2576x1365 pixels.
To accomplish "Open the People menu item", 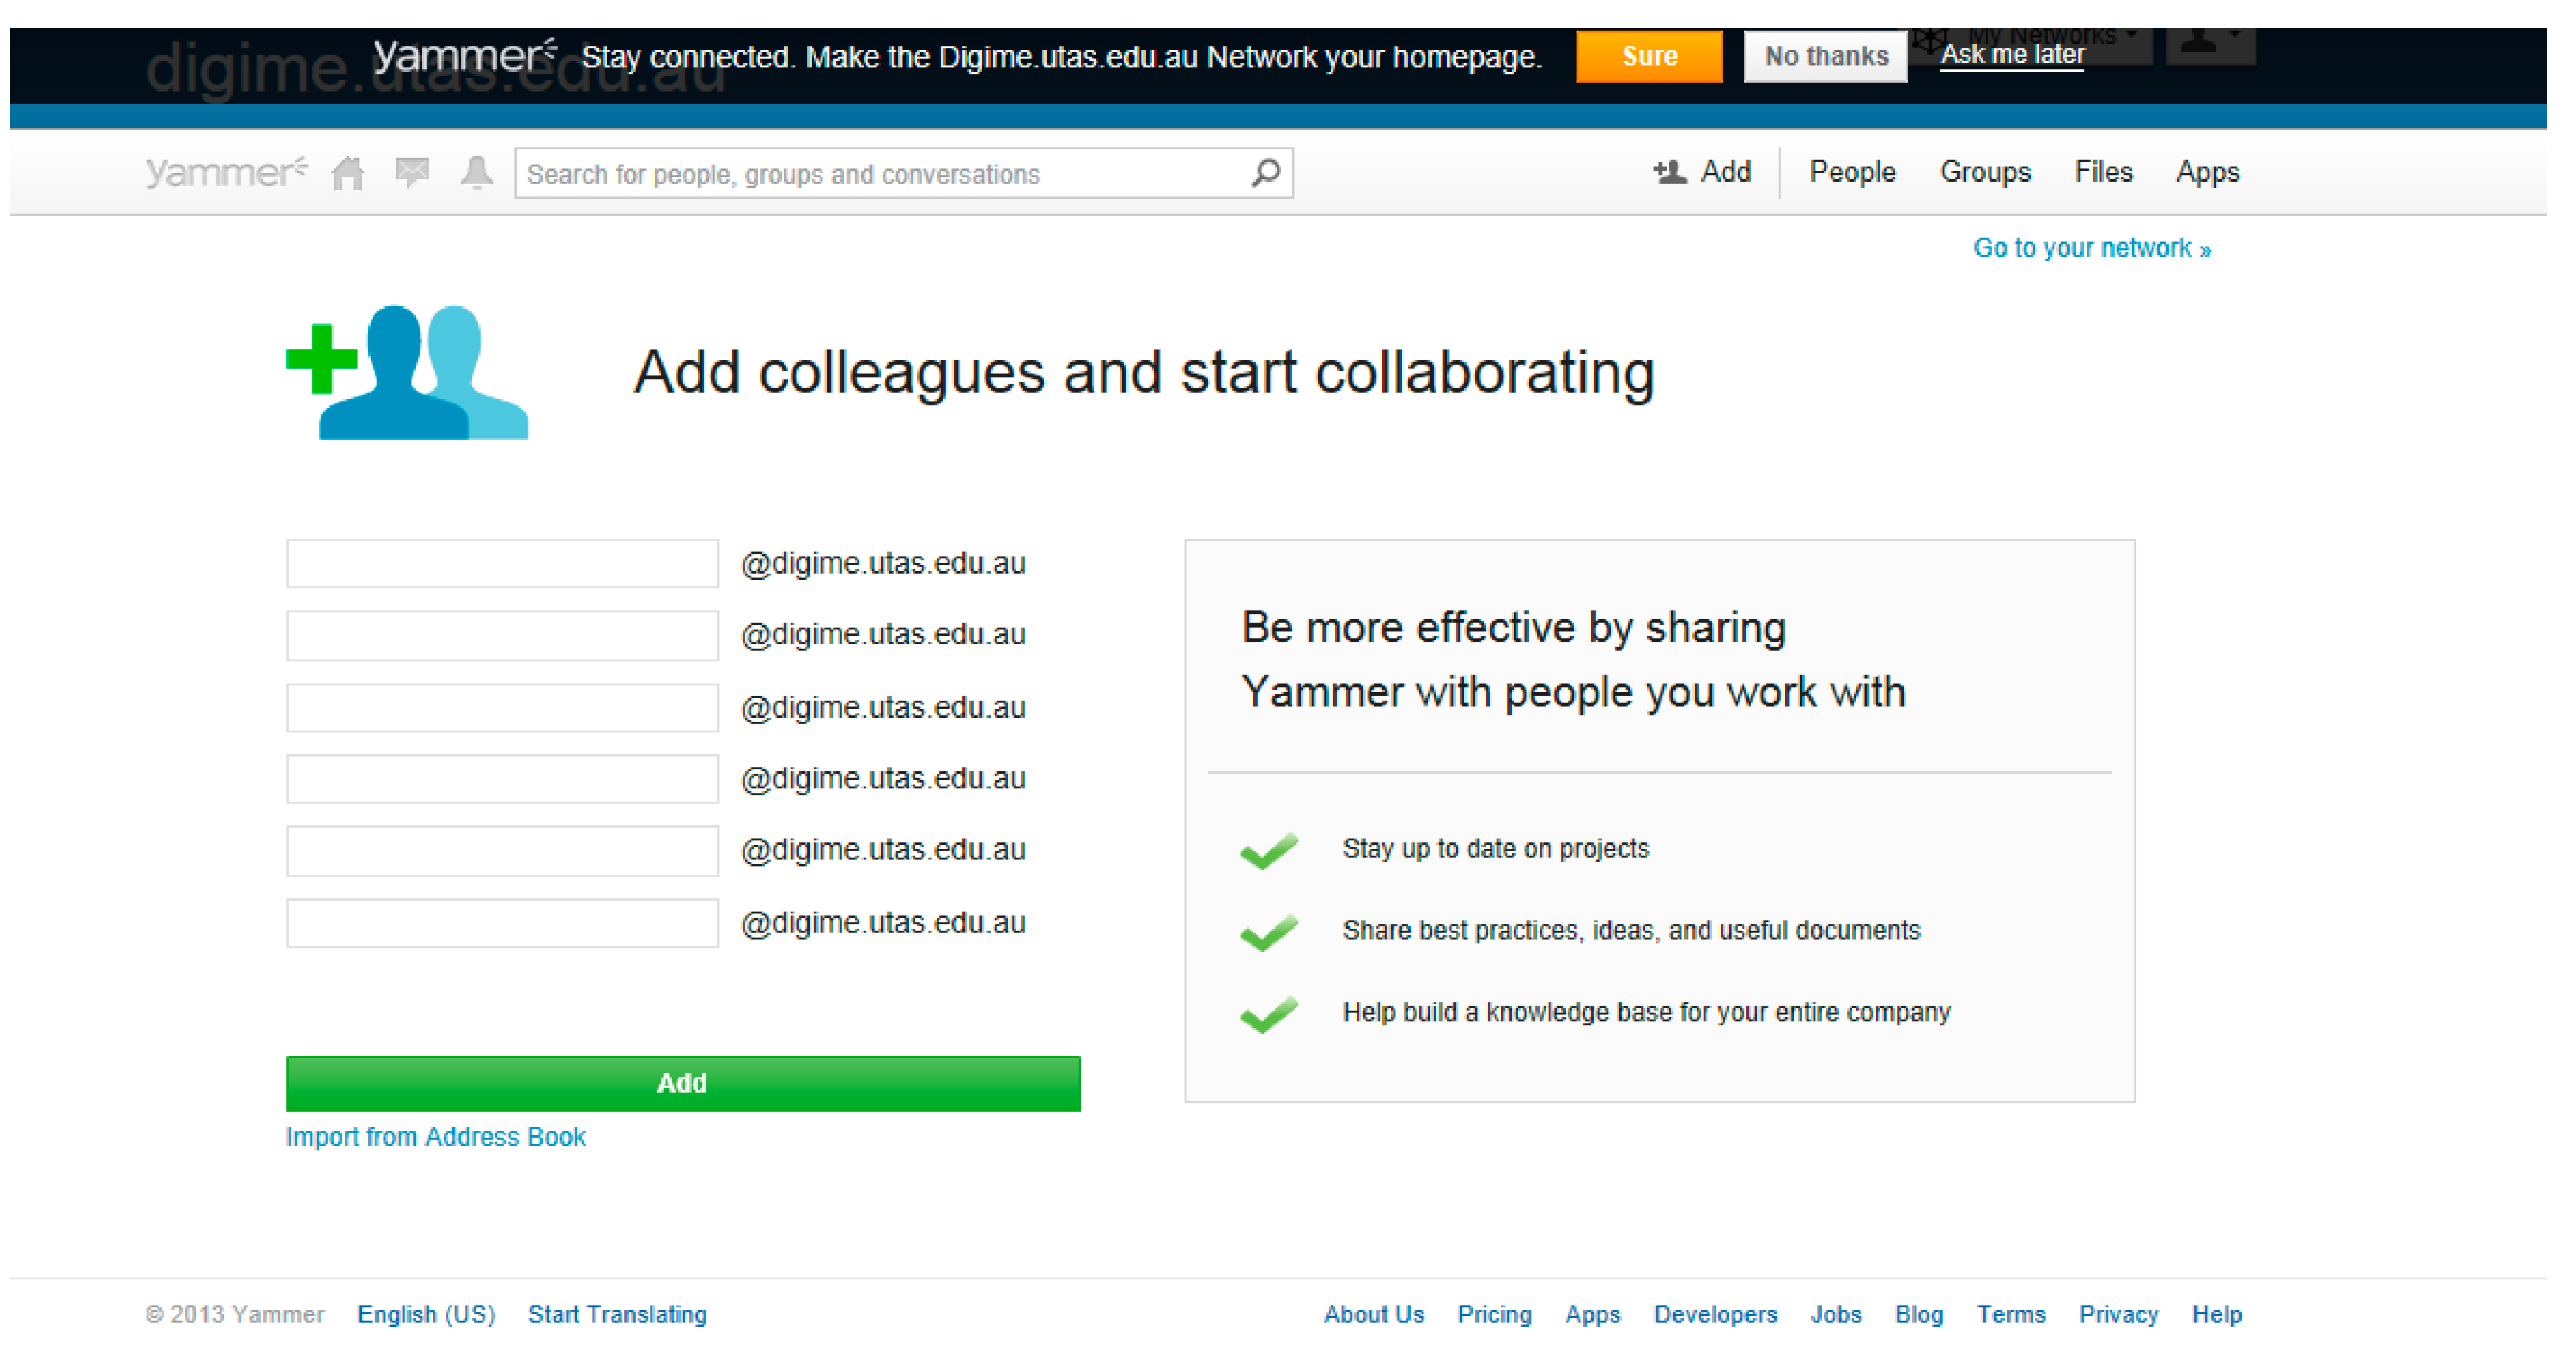I will [1852, 173].
